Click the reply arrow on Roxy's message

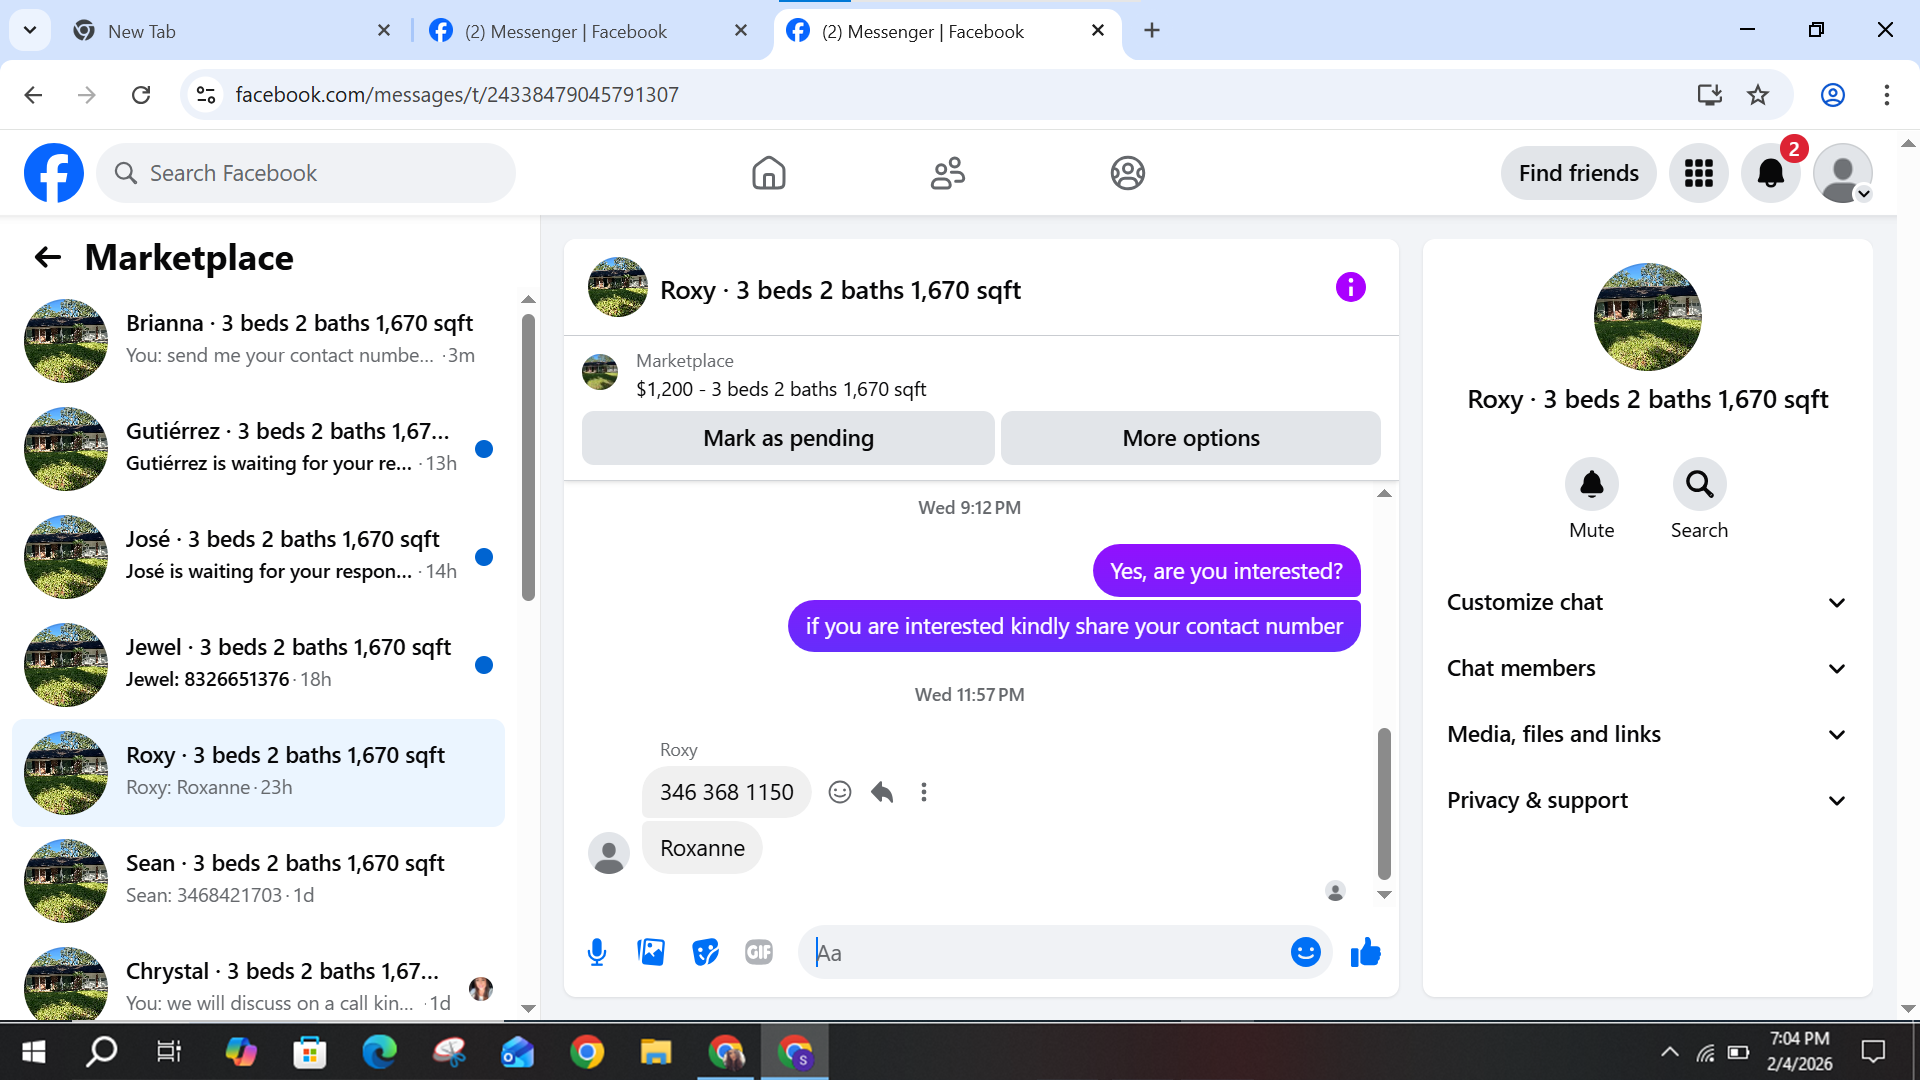[x=881, y=792]
